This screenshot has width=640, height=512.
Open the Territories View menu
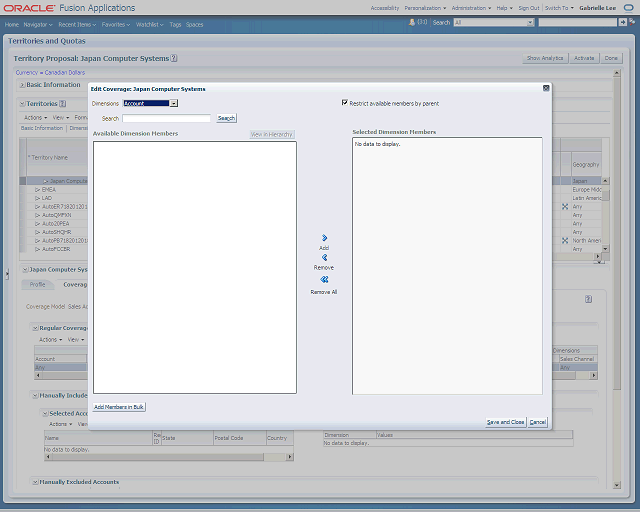61,118
